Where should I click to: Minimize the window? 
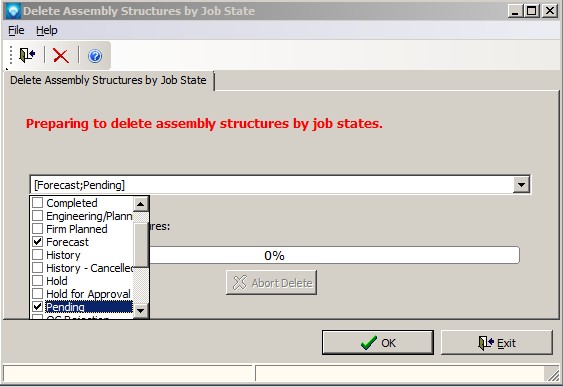[x=515, y=11]
